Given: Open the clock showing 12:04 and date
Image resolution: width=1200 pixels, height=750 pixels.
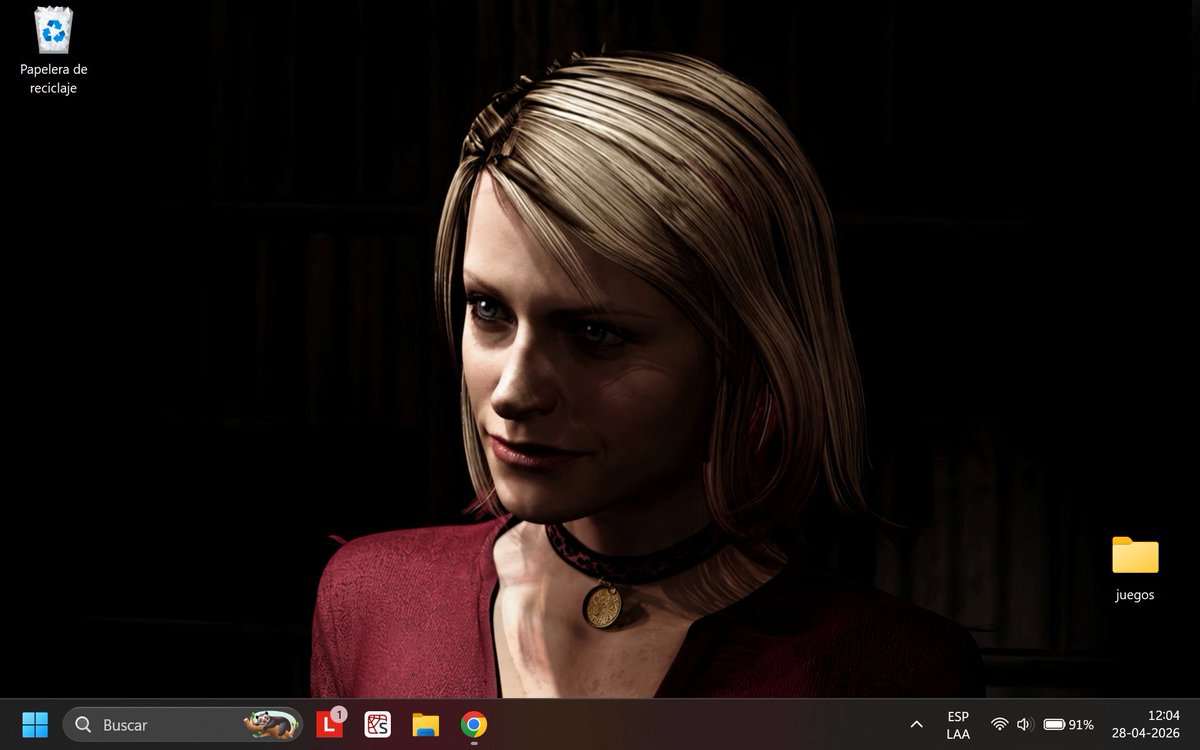Looking at the screenshot, I should [x=1146, y=725].
